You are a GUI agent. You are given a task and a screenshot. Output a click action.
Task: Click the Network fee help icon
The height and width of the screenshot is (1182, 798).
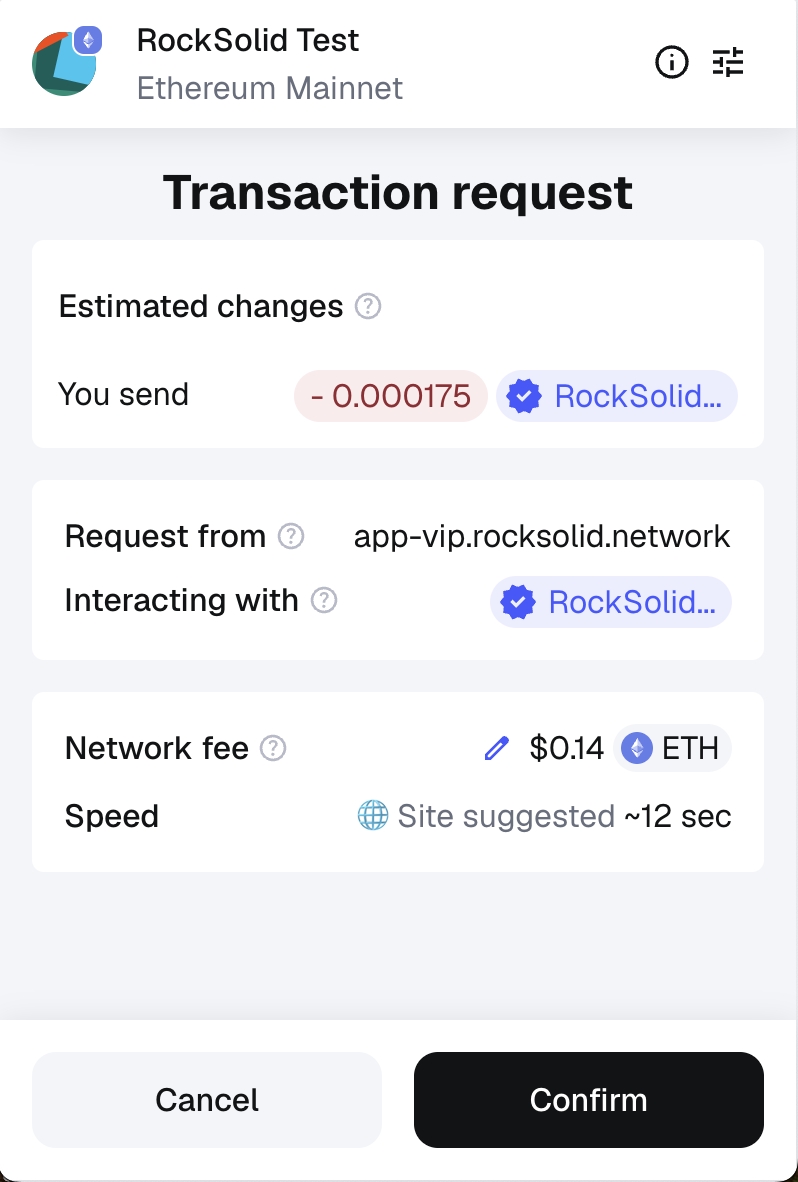273,748
